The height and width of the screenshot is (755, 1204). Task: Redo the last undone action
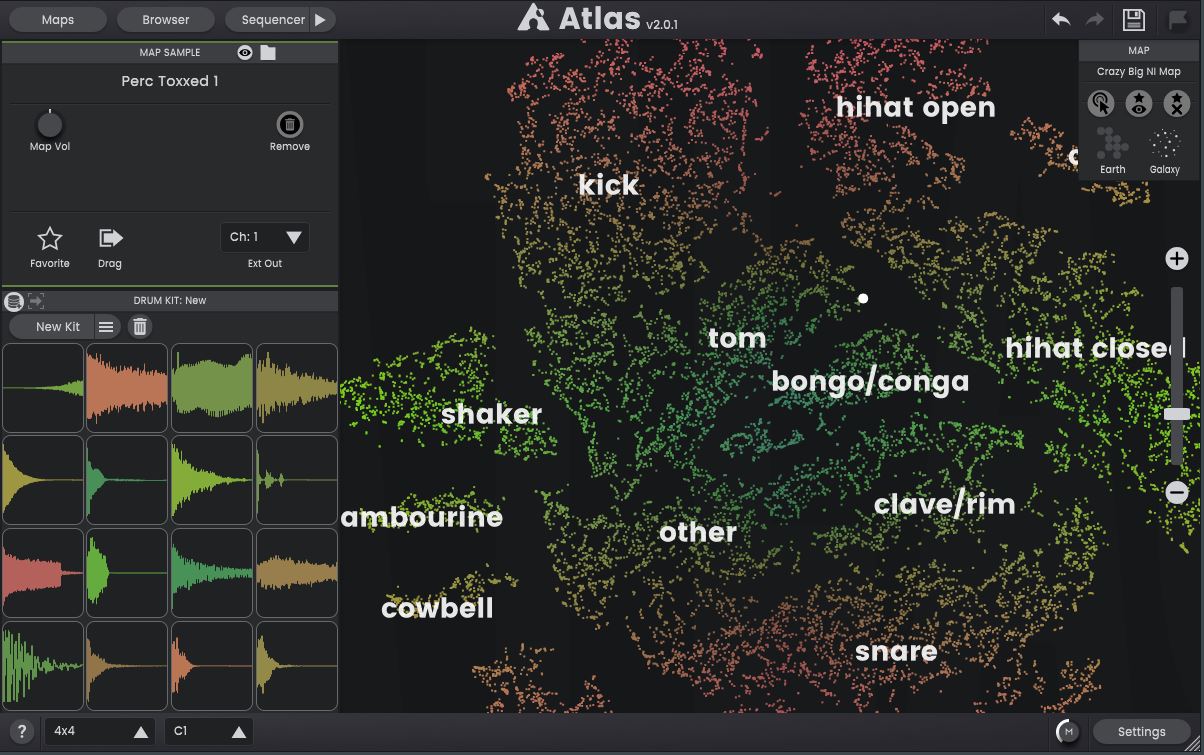tap(1095, 19)
